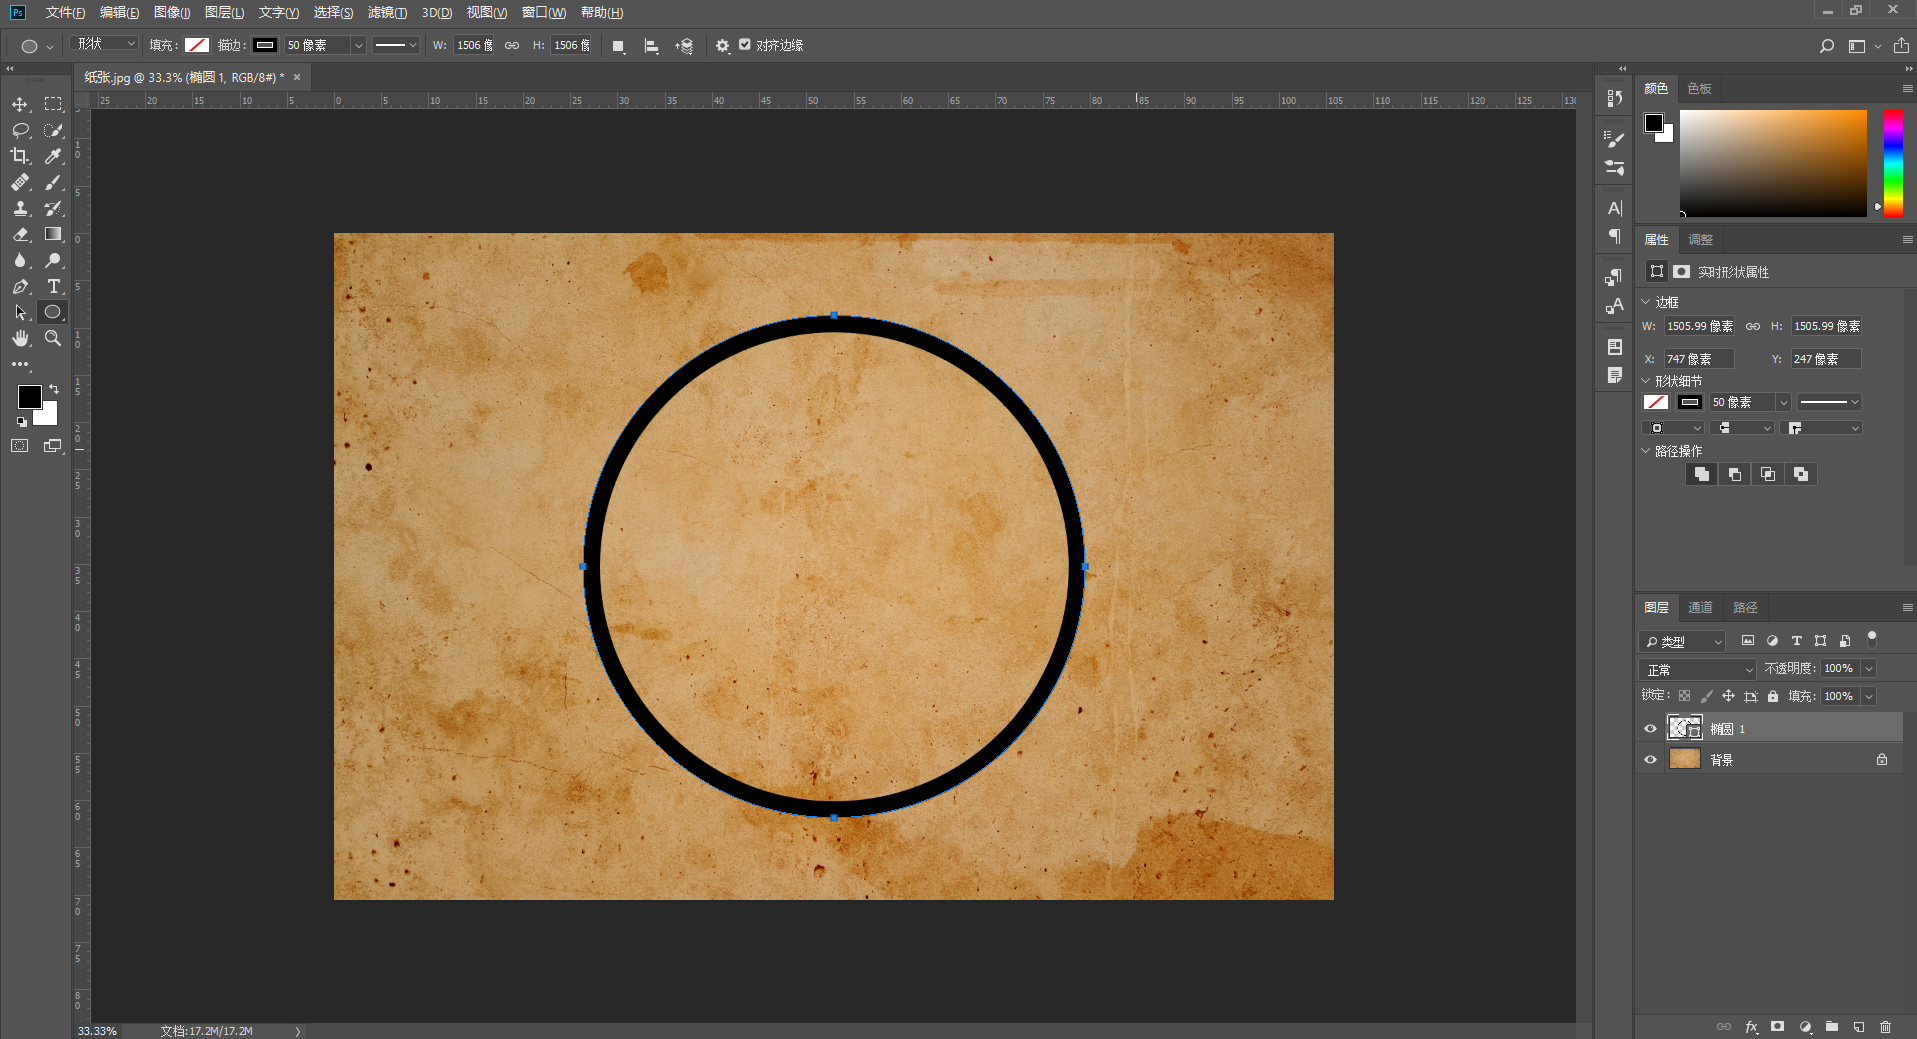The width and height of the screenshot is (1917, 1039).
Task: Open the layer blend mode dropdown
Action: click(1697, 669)
